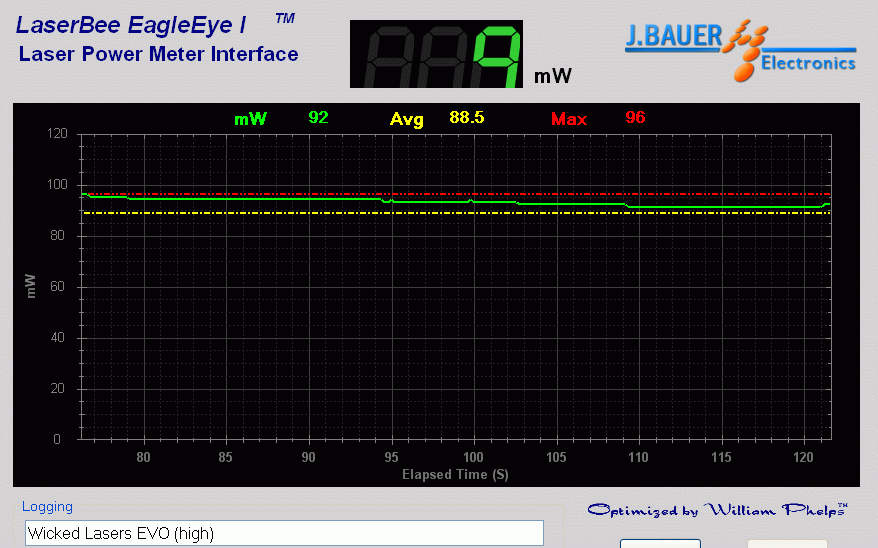
Task: Click the Logging text input field
Action: point(284,533)
